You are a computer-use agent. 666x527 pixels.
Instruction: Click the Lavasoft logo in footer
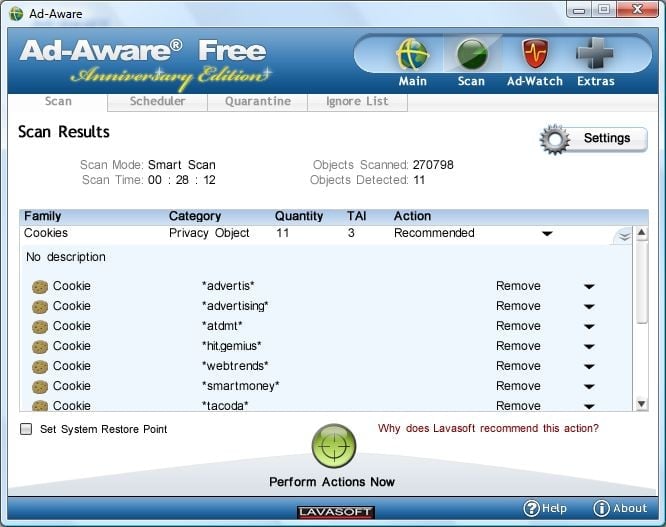335,512
